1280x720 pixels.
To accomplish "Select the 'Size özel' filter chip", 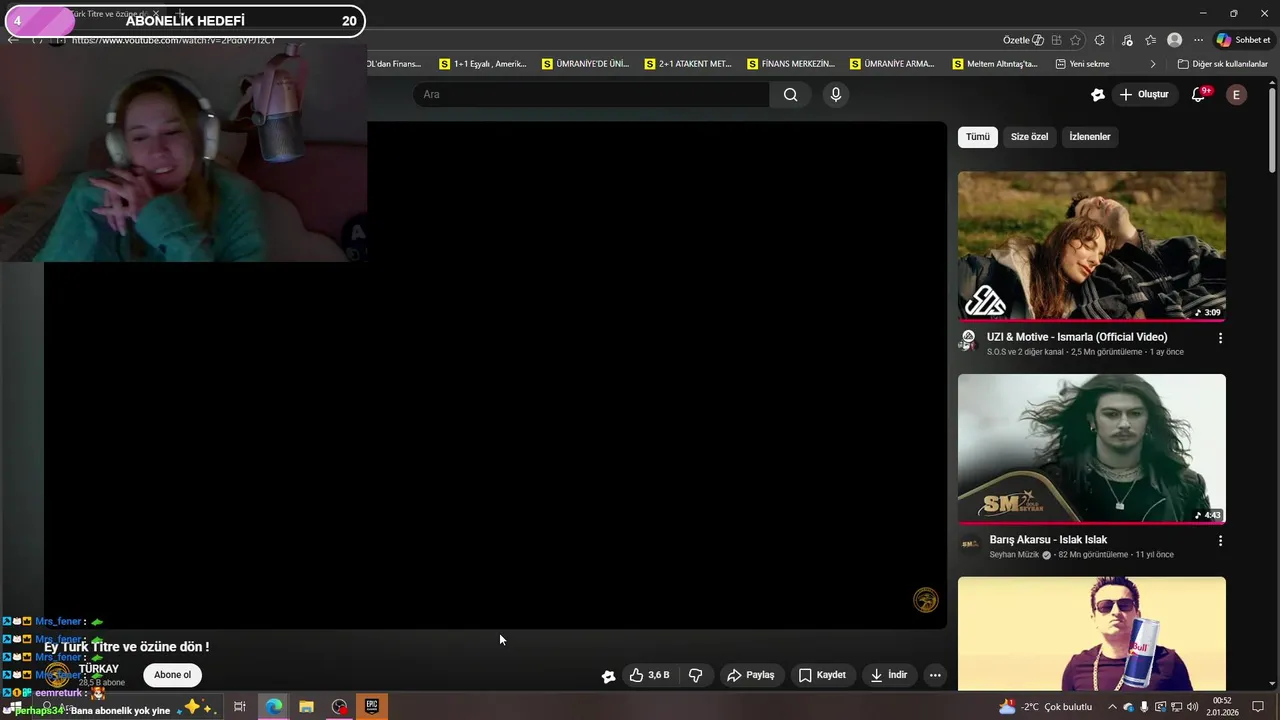I will [1029, 137].
